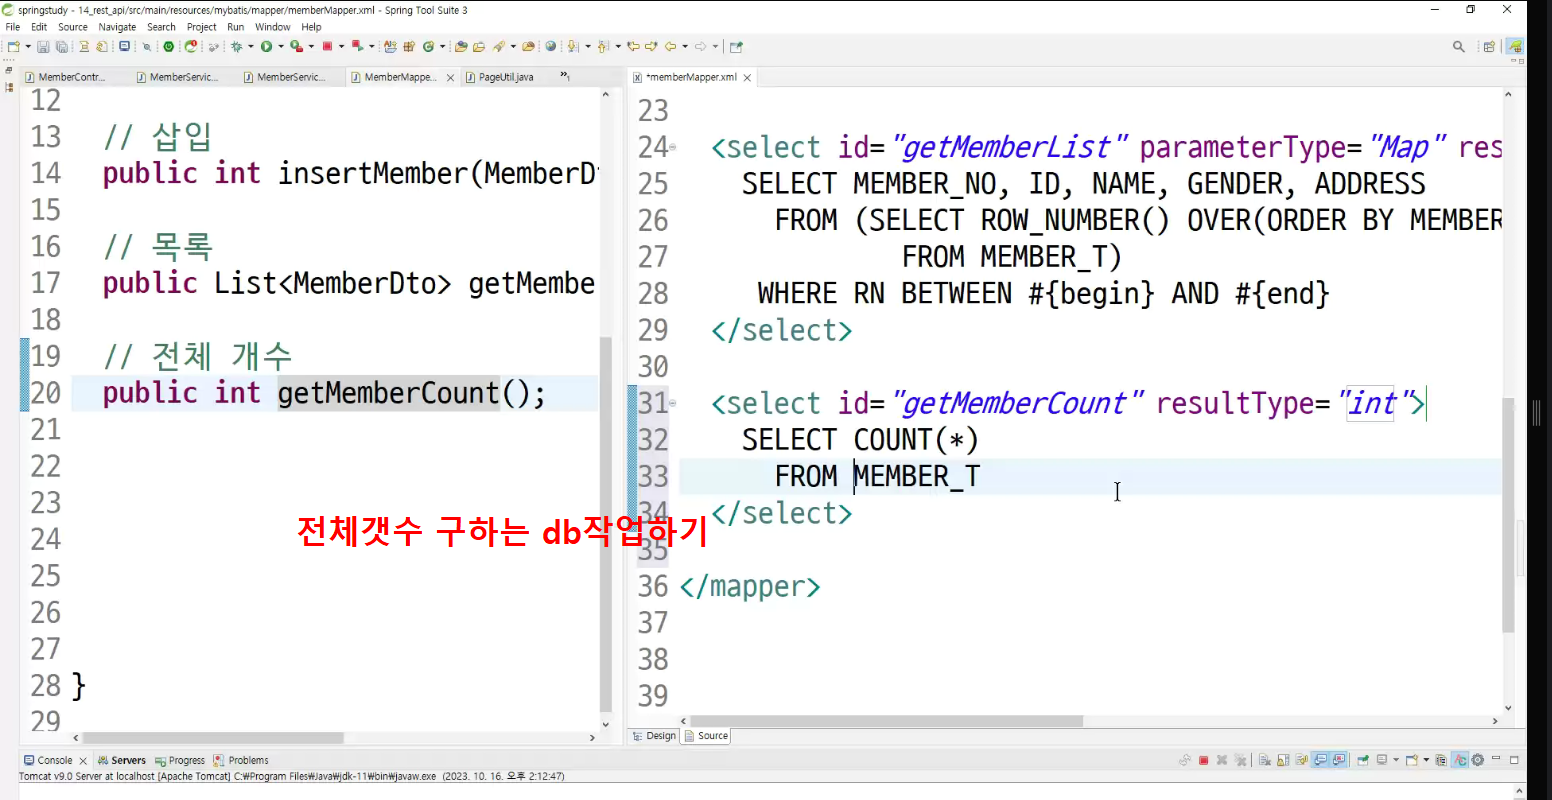
Task: Click the Back navigation arrow icon
Action: coord(670,46)
